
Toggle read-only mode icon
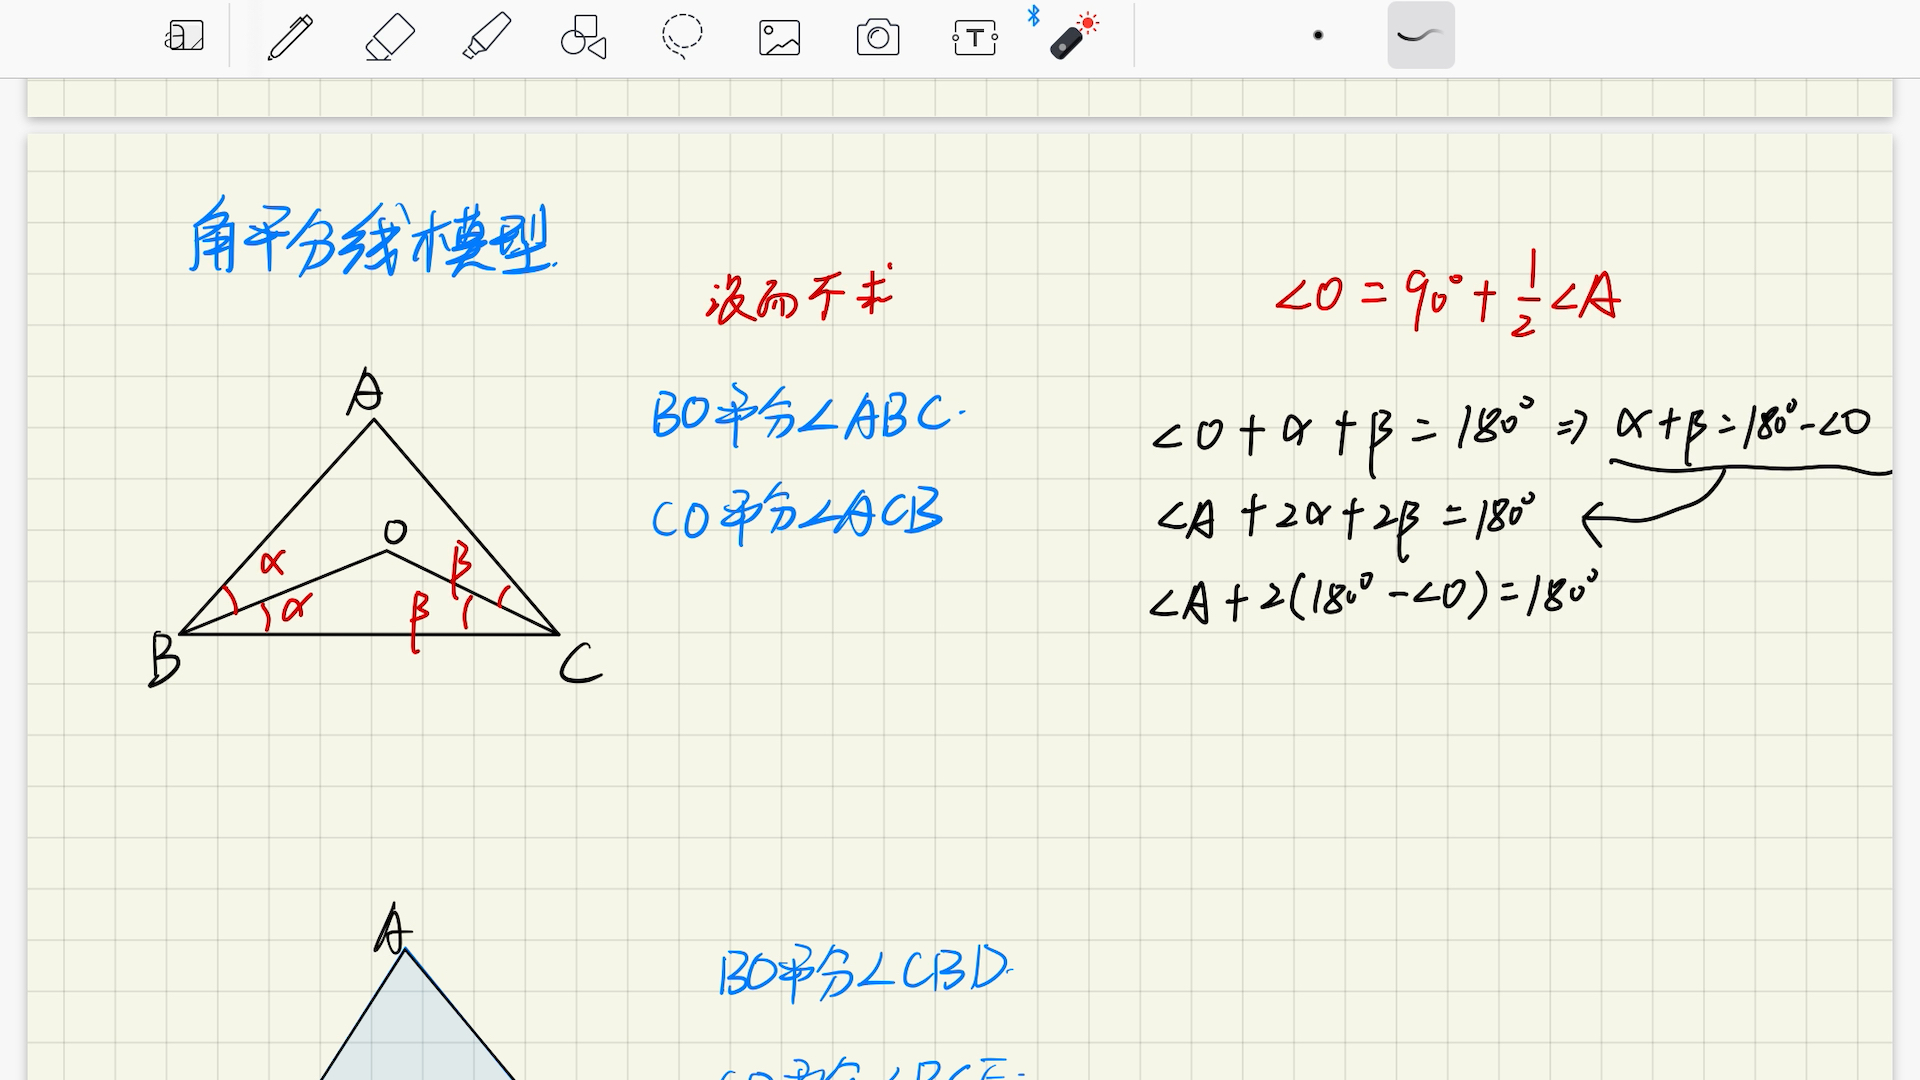pyautogui.click(x=185, y=37)
